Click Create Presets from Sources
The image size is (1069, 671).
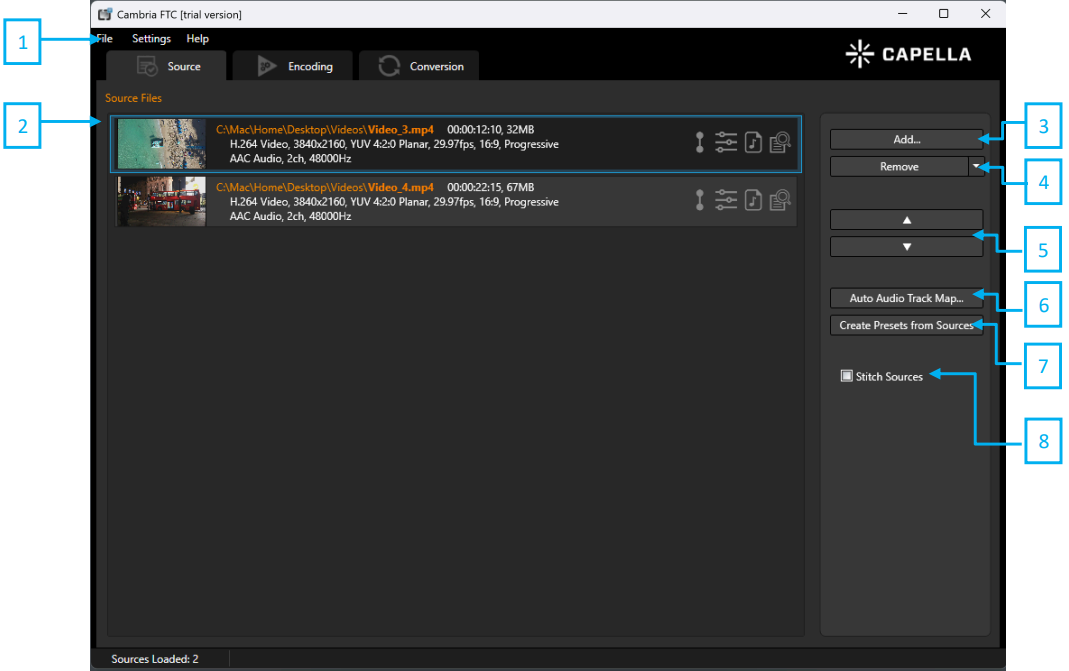905,325
